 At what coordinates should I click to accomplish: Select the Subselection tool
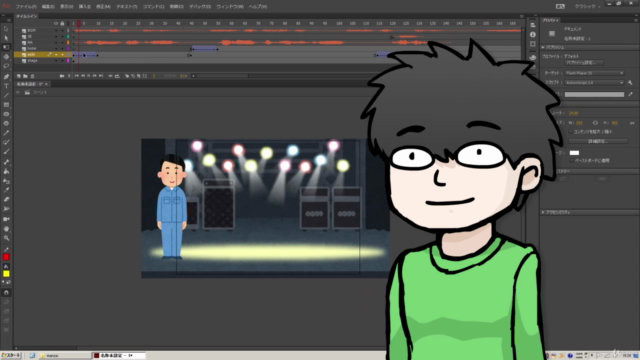pos(6,38)
